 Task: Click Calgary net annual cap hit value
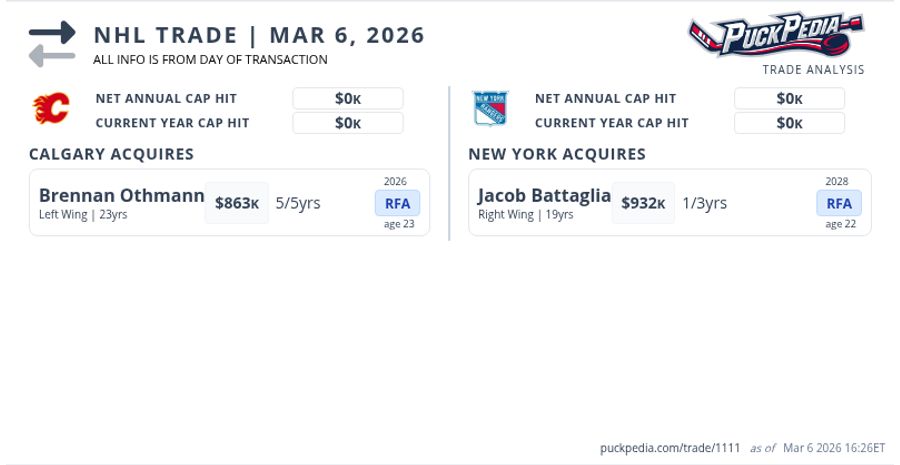point(348,99)
